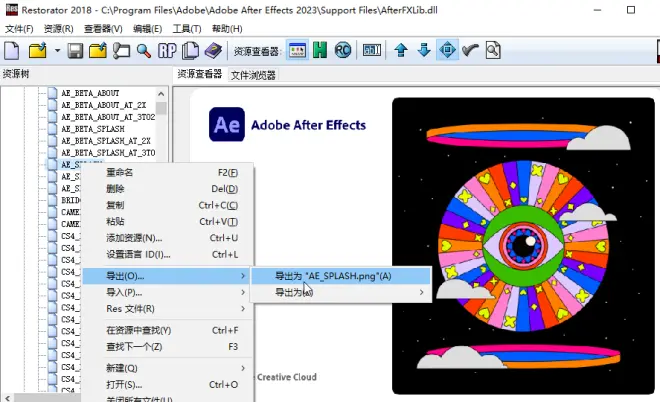Click the New file toolbar icon
Viewport: 660px width, 402px height.
(x=12, y=51)
